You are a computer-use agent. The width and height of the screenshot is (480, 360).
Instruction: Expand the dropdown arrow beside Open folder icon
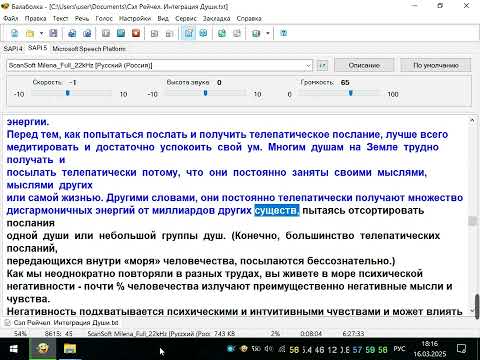pyautogui.click(x=41, y=33)
